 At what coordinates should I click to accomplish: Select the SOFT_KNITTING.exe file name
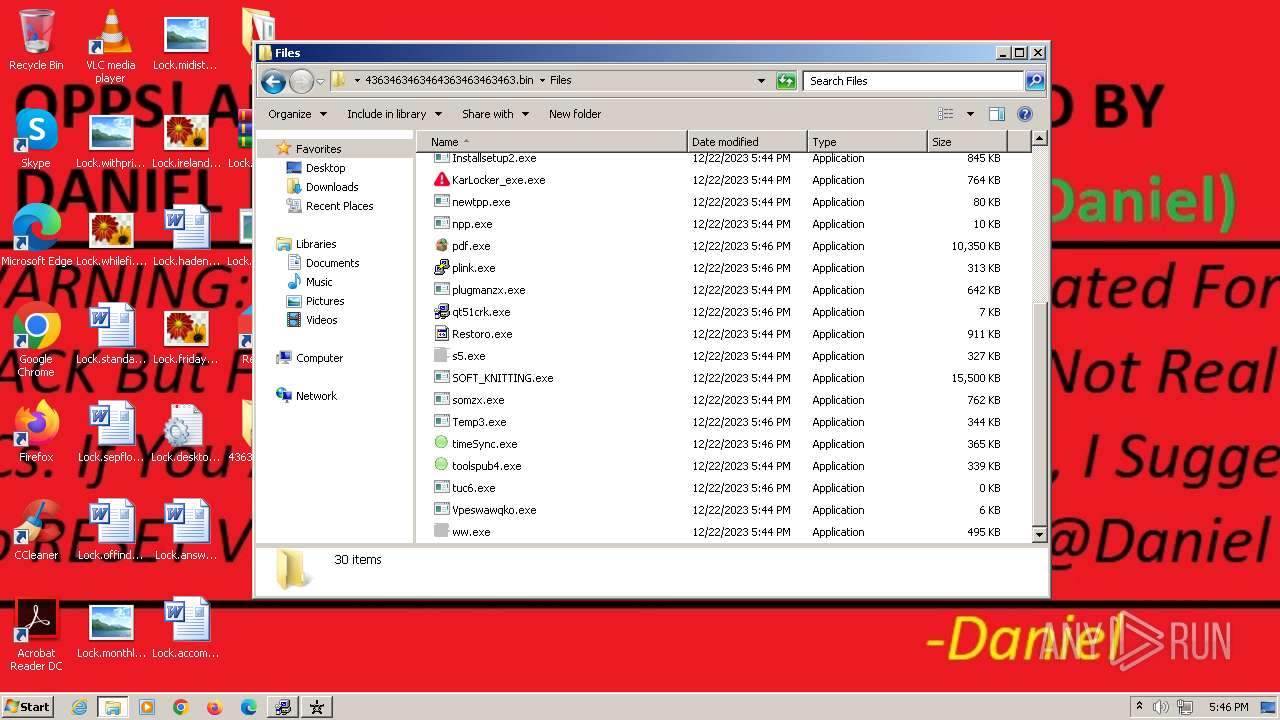pyautogui.click(x=502, y=378)
